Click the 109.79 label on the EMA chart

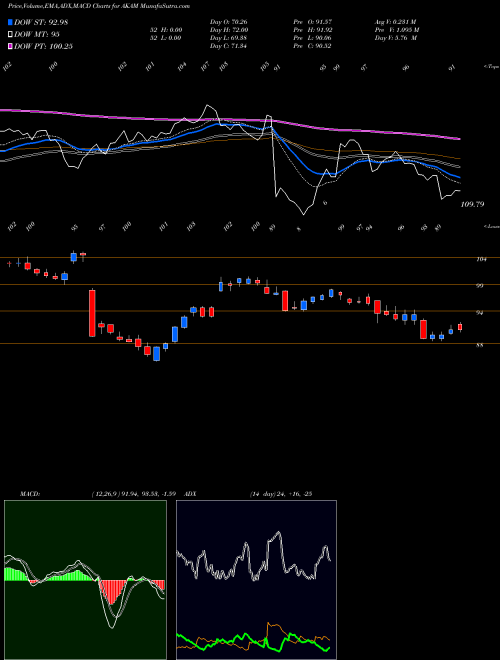pyautogui.click(x=473, y=205)
